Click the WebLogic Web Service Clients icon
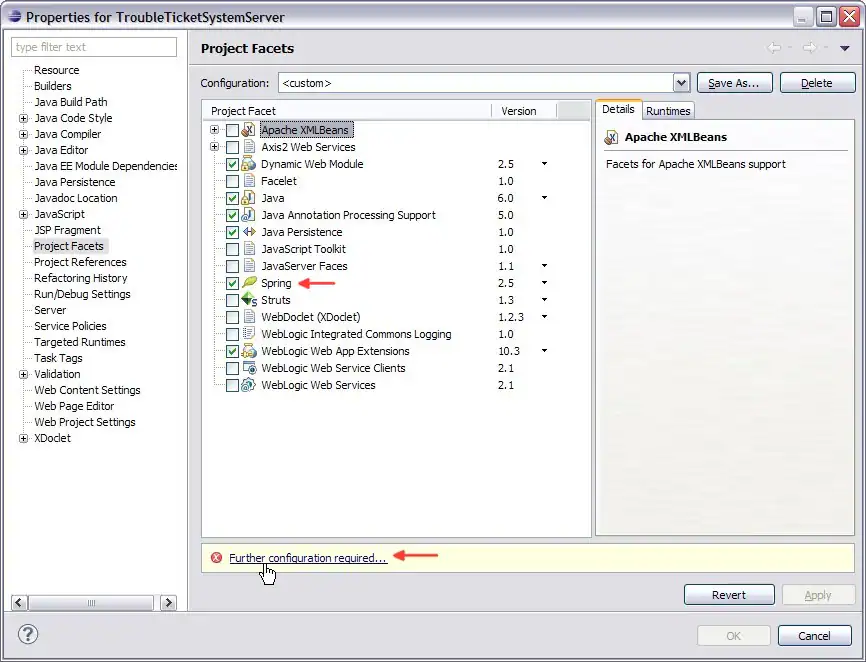Image resolution: width=866 pixels, height=662 pixels. 249,368
